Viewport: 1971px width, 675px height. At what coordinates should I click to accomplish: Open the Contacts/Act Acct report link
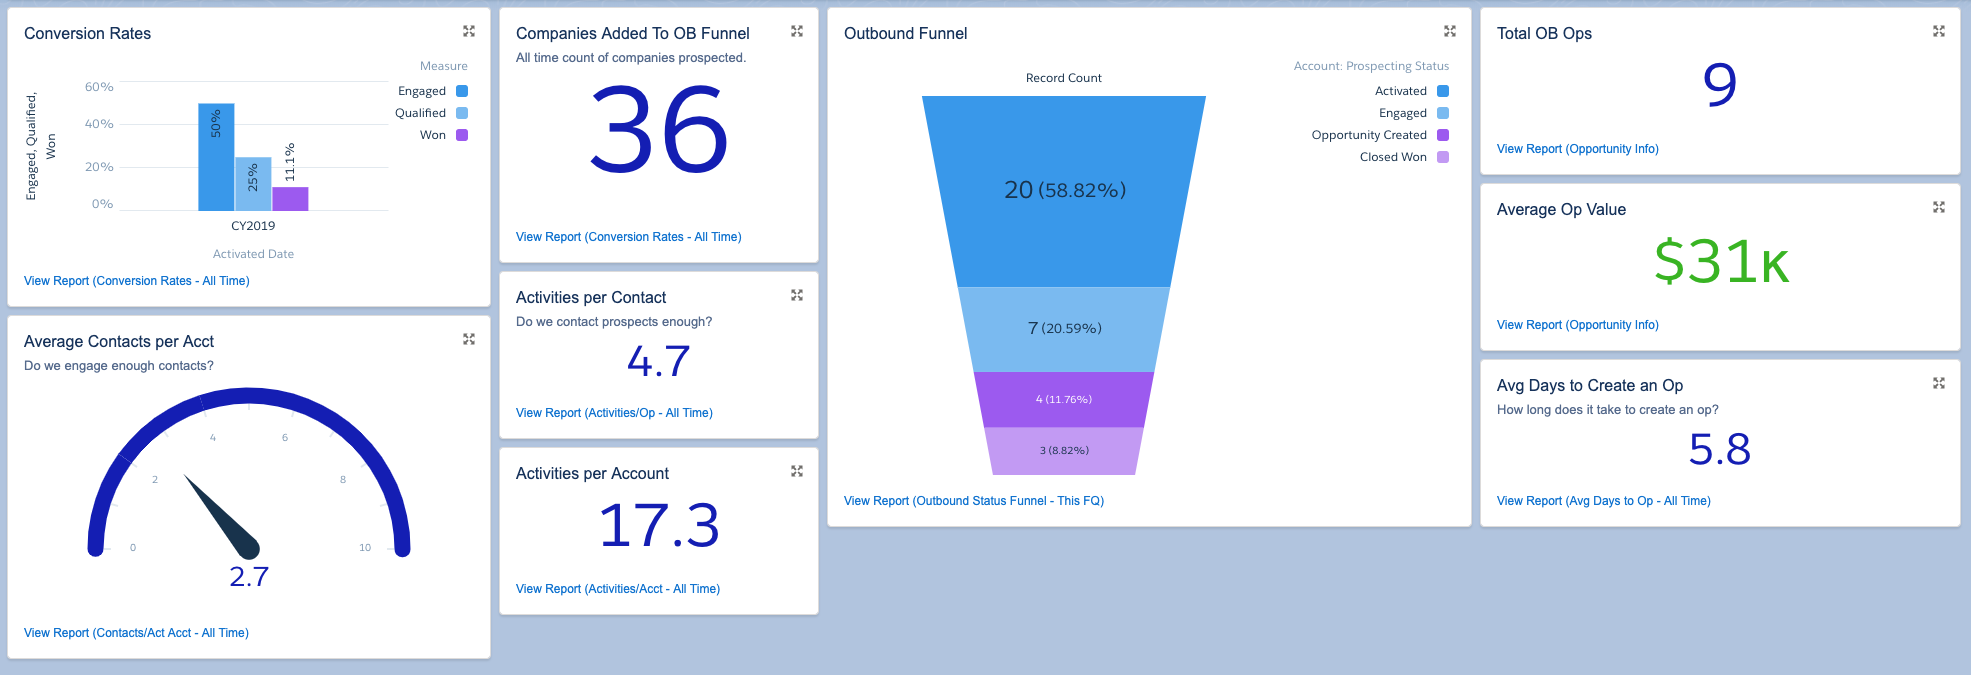pyautogui.click(x=136, y=633)
